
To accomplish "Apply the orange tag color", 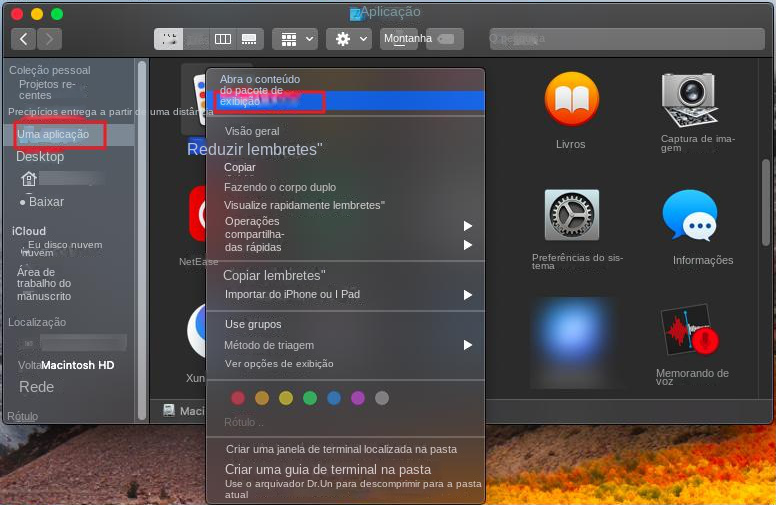I will (x=262, y=398).
